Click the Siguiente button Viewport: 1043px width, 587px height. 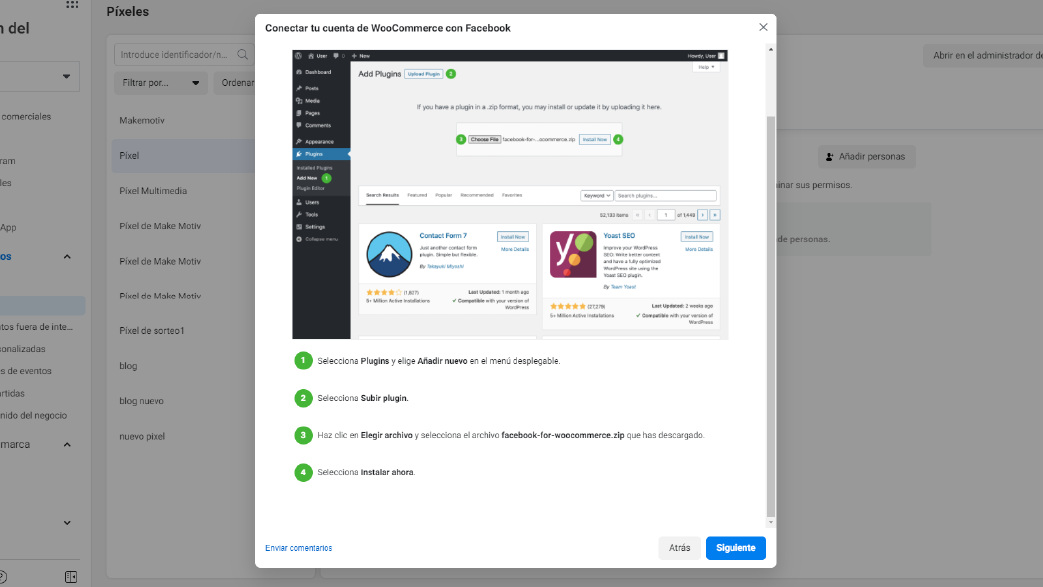(x=735, y=548)
